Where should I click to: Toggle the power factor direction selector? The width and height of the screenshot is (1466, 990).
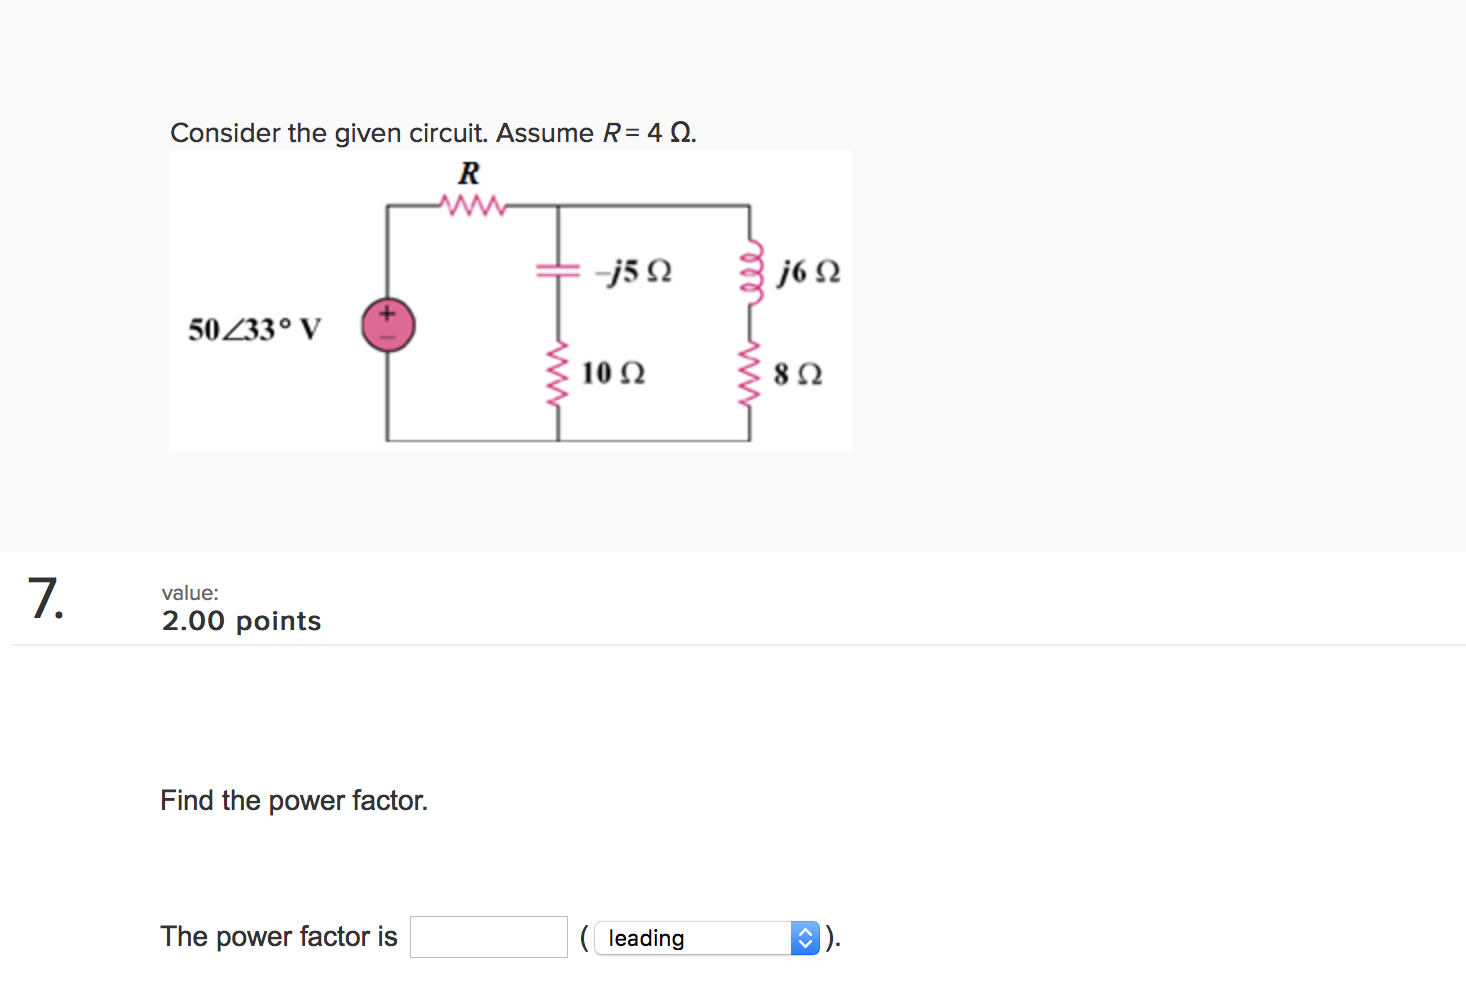coord(708,937)
